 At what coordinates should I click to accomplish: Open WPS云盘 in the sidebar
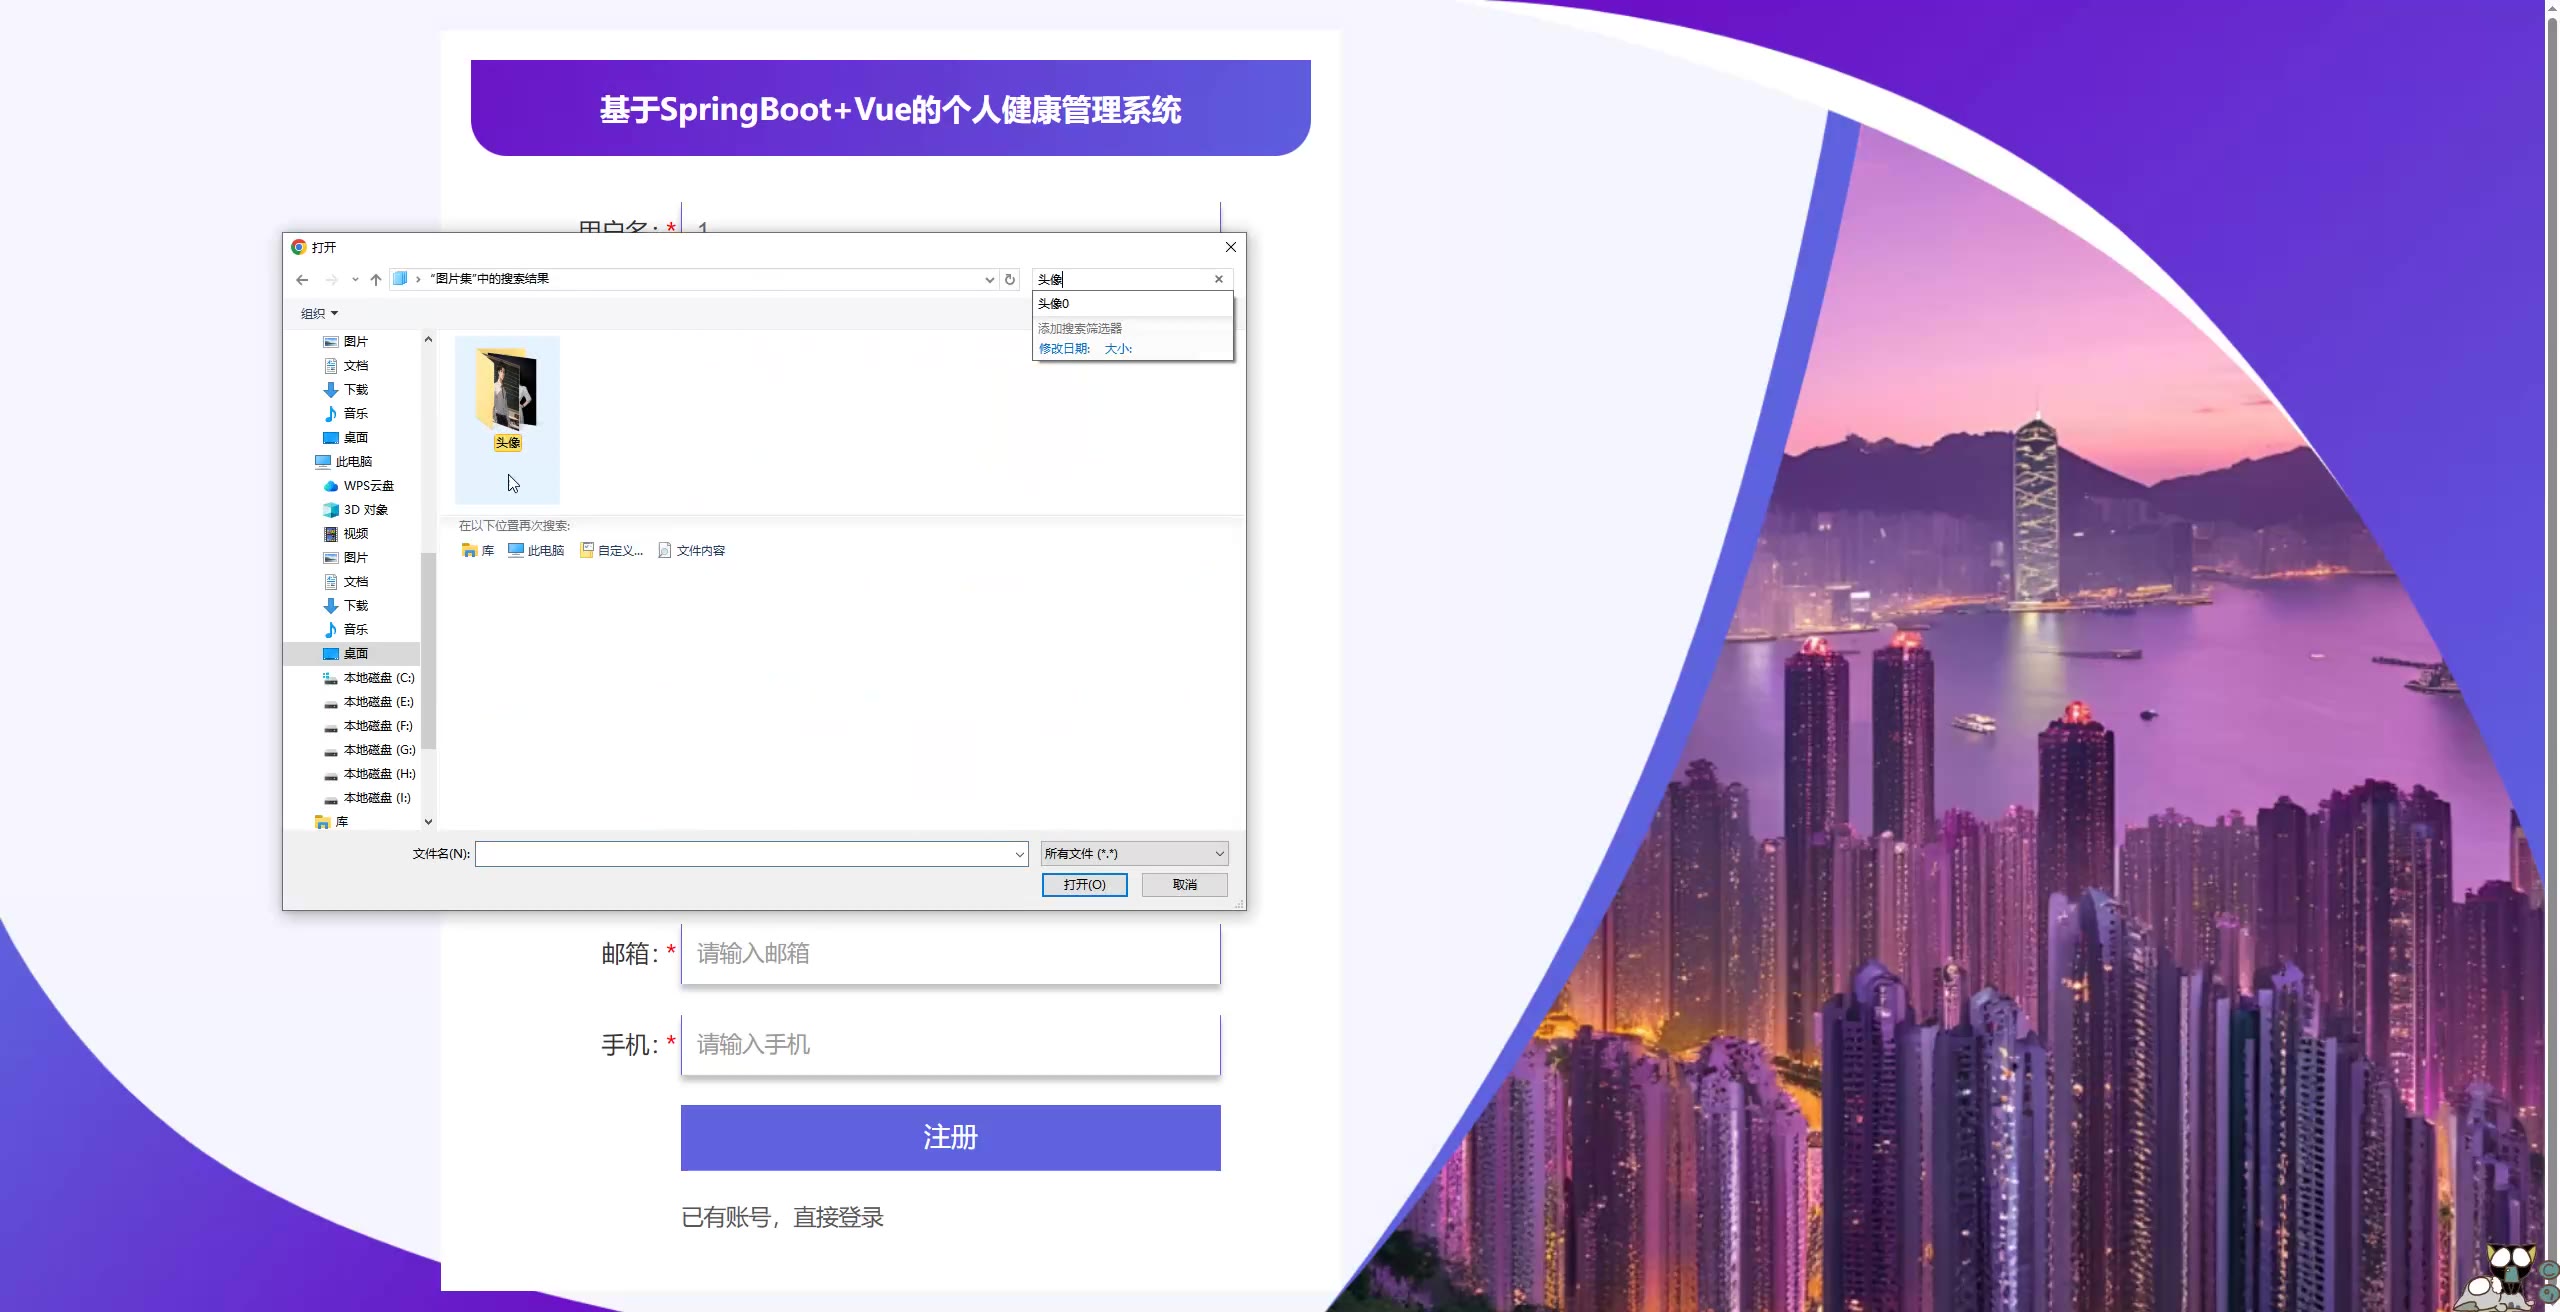click(x=368, y=486)
